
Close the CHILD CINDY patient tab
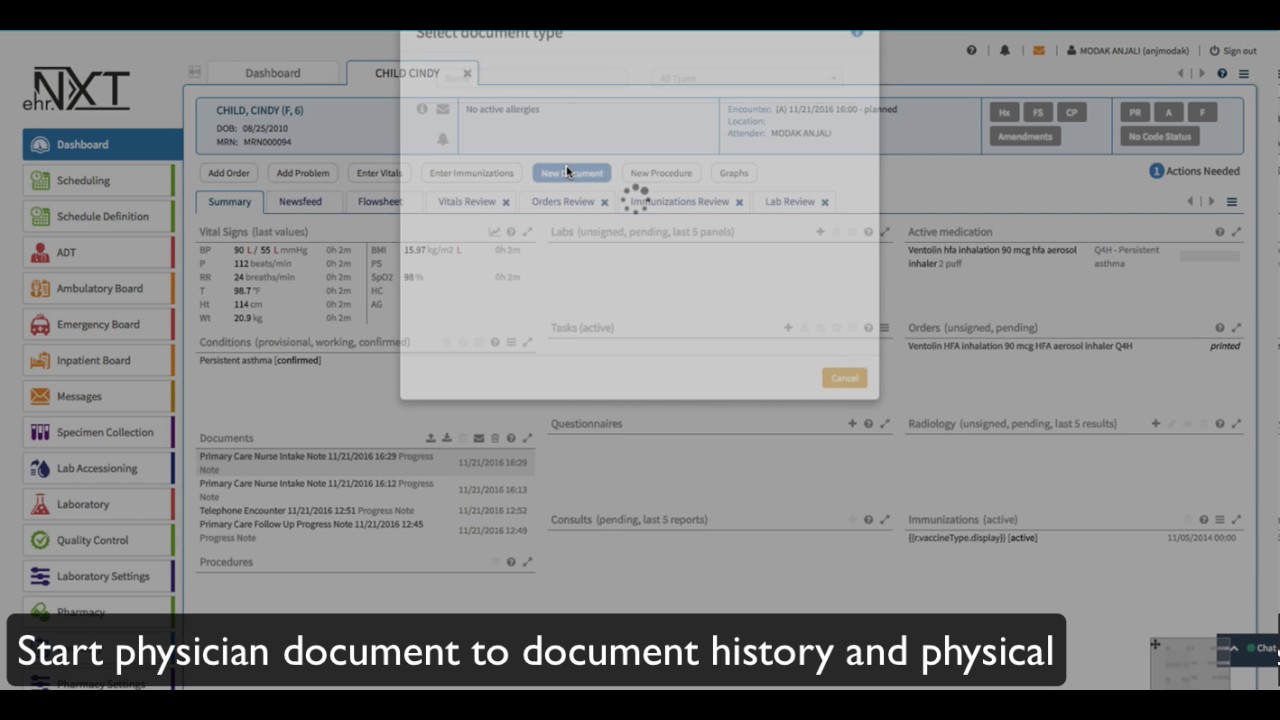(467, 73)
